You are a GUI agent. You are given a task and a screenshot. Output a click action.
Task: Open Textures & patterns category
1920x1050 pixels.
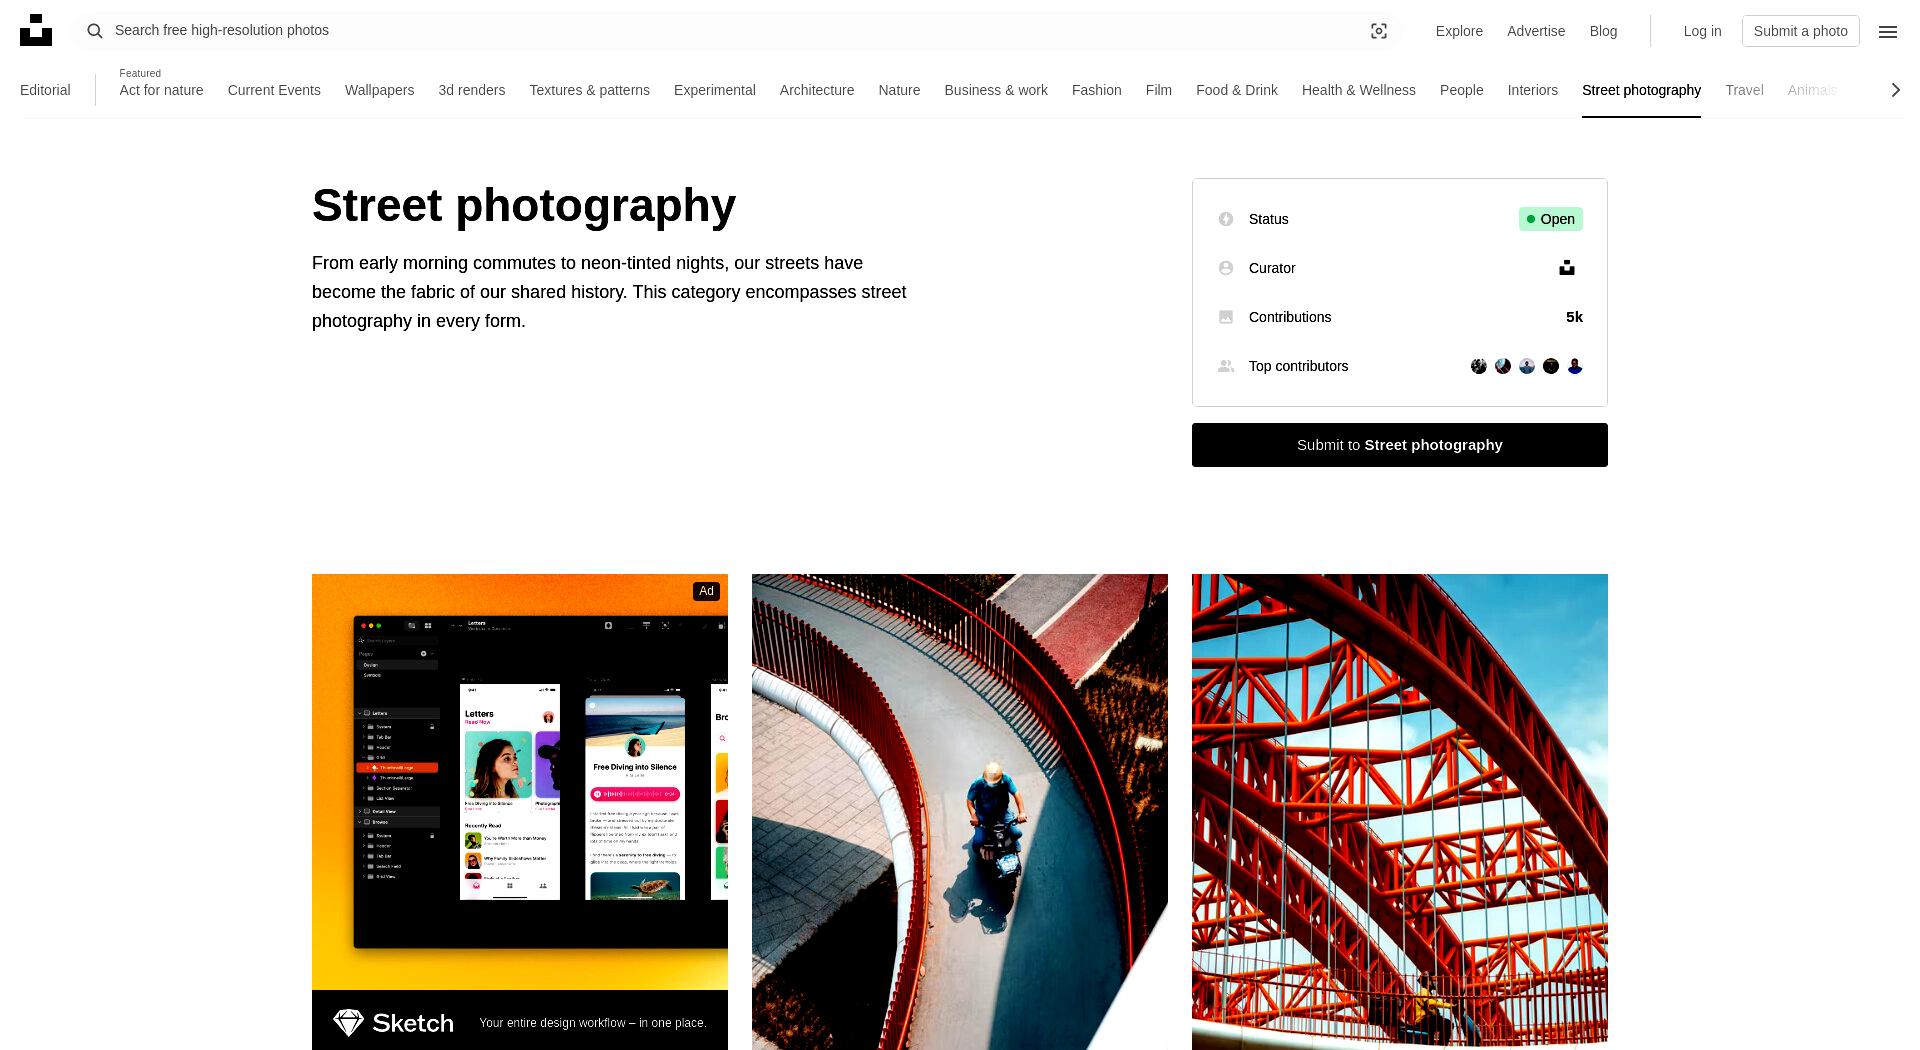pyautogui.click(x=589, y=90)
